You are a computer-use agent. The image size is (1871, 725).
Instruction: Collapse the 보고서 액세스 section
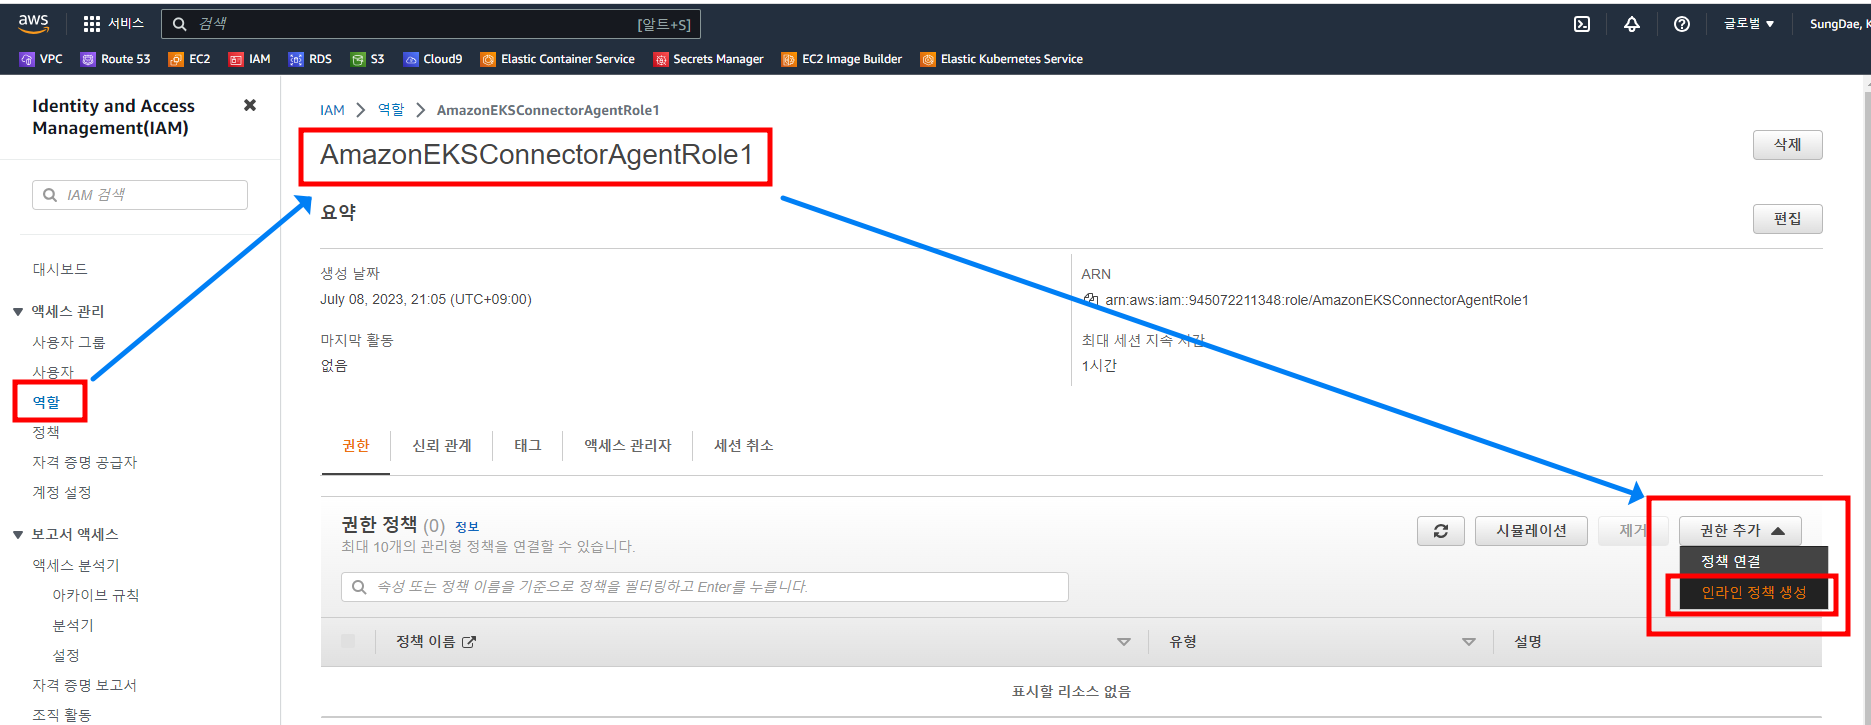[18, 535]
